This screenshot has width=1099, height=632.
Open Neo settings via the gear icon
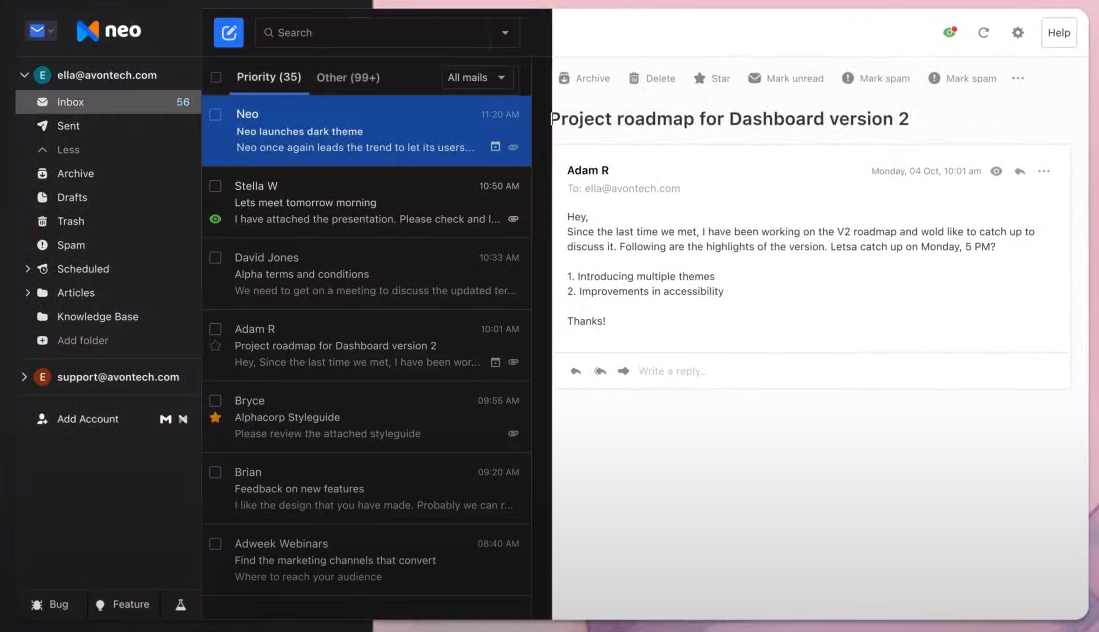(x=1018, y=32)
